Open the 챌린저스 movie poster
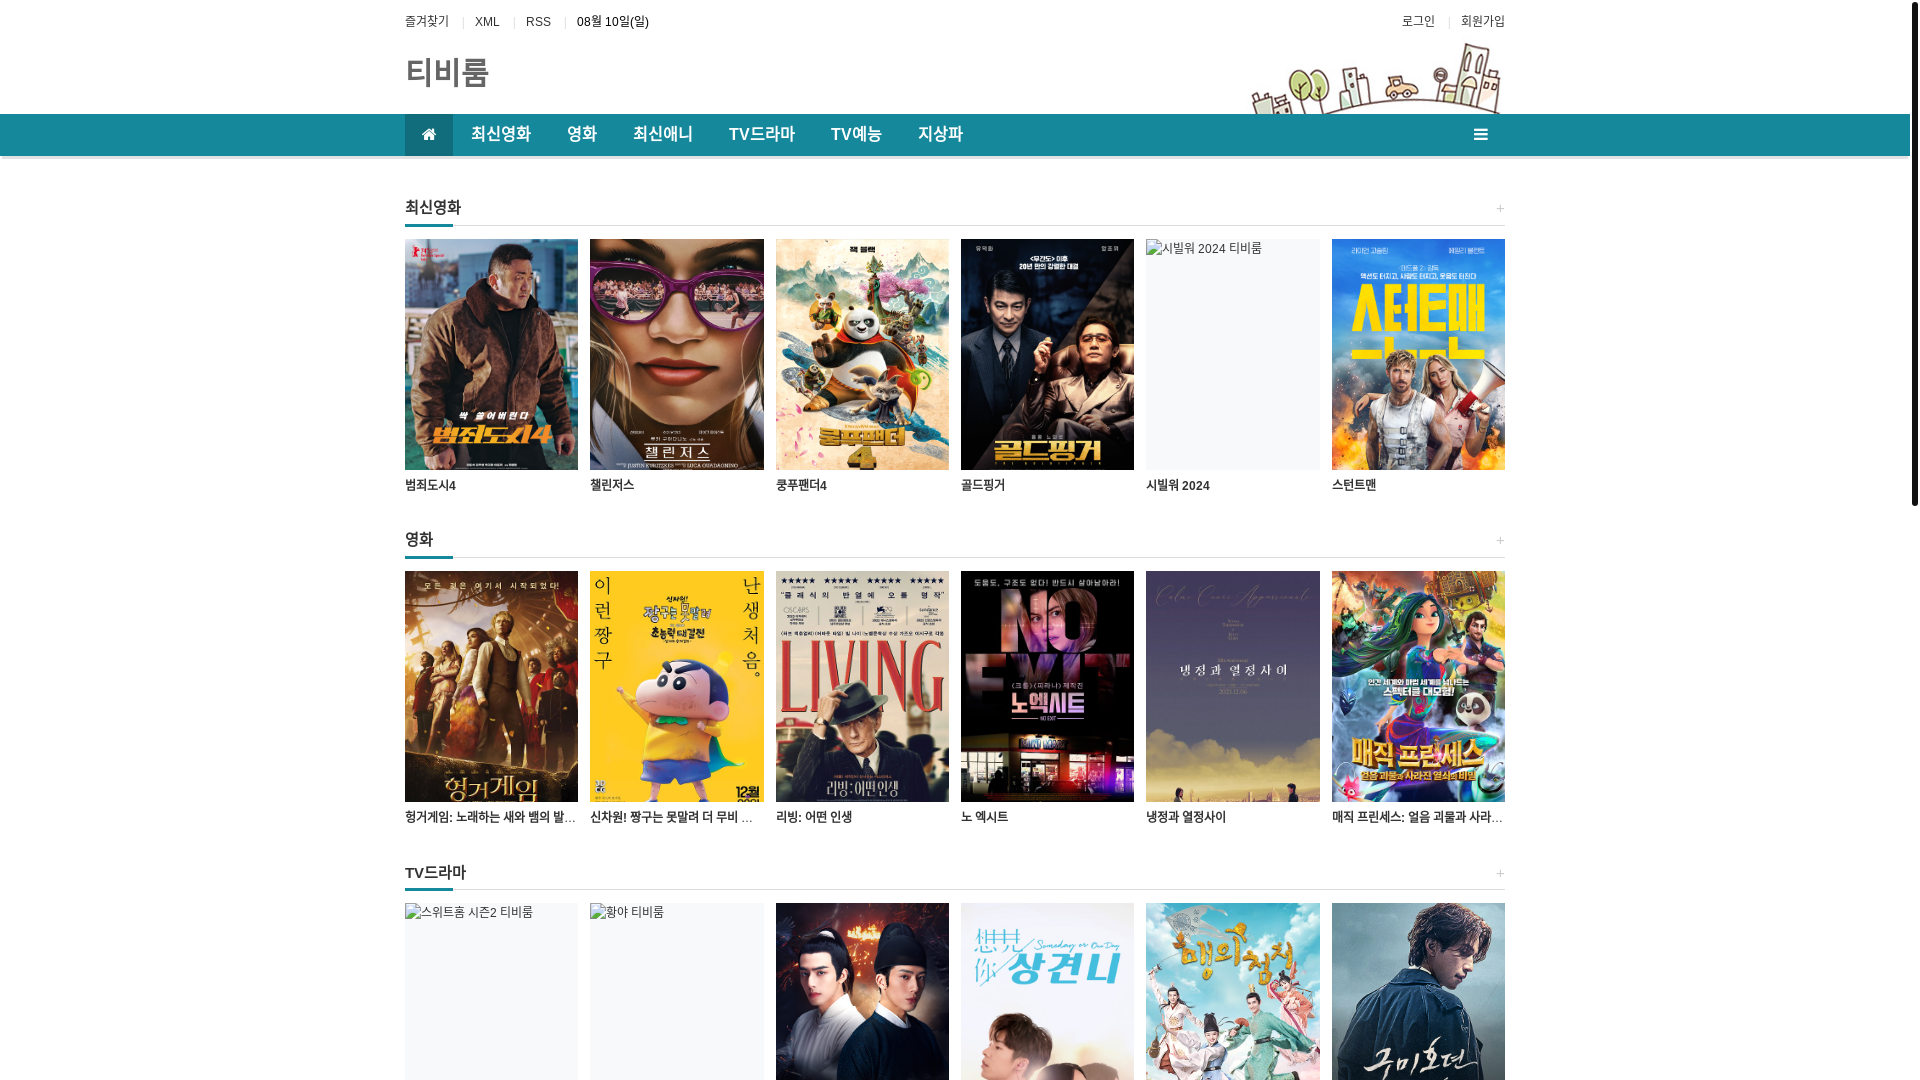This screenshot has height=1080, width=1920. tap(676, 354)
